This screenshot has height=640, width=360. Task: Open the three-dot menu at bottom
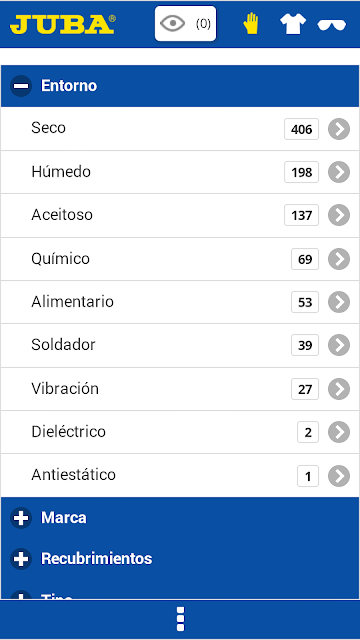(180, 619)
